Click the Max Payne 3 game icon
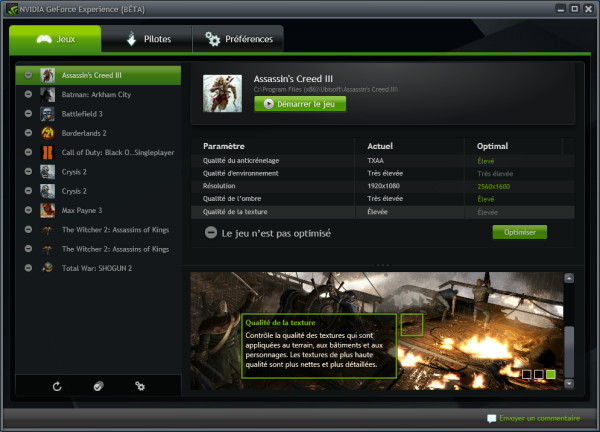The image size is (600, 432). pos(47,210)
